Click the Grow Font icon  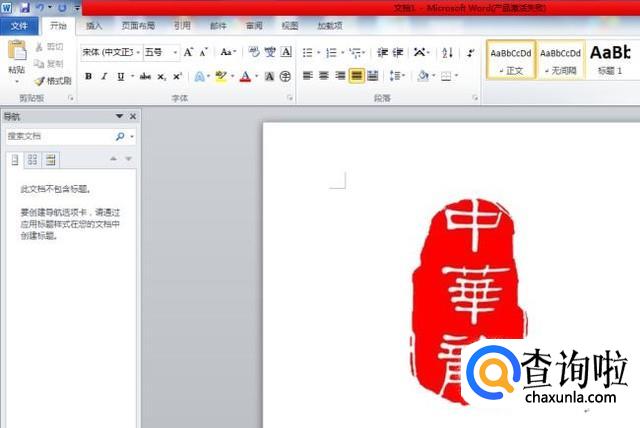click(188, 52)
